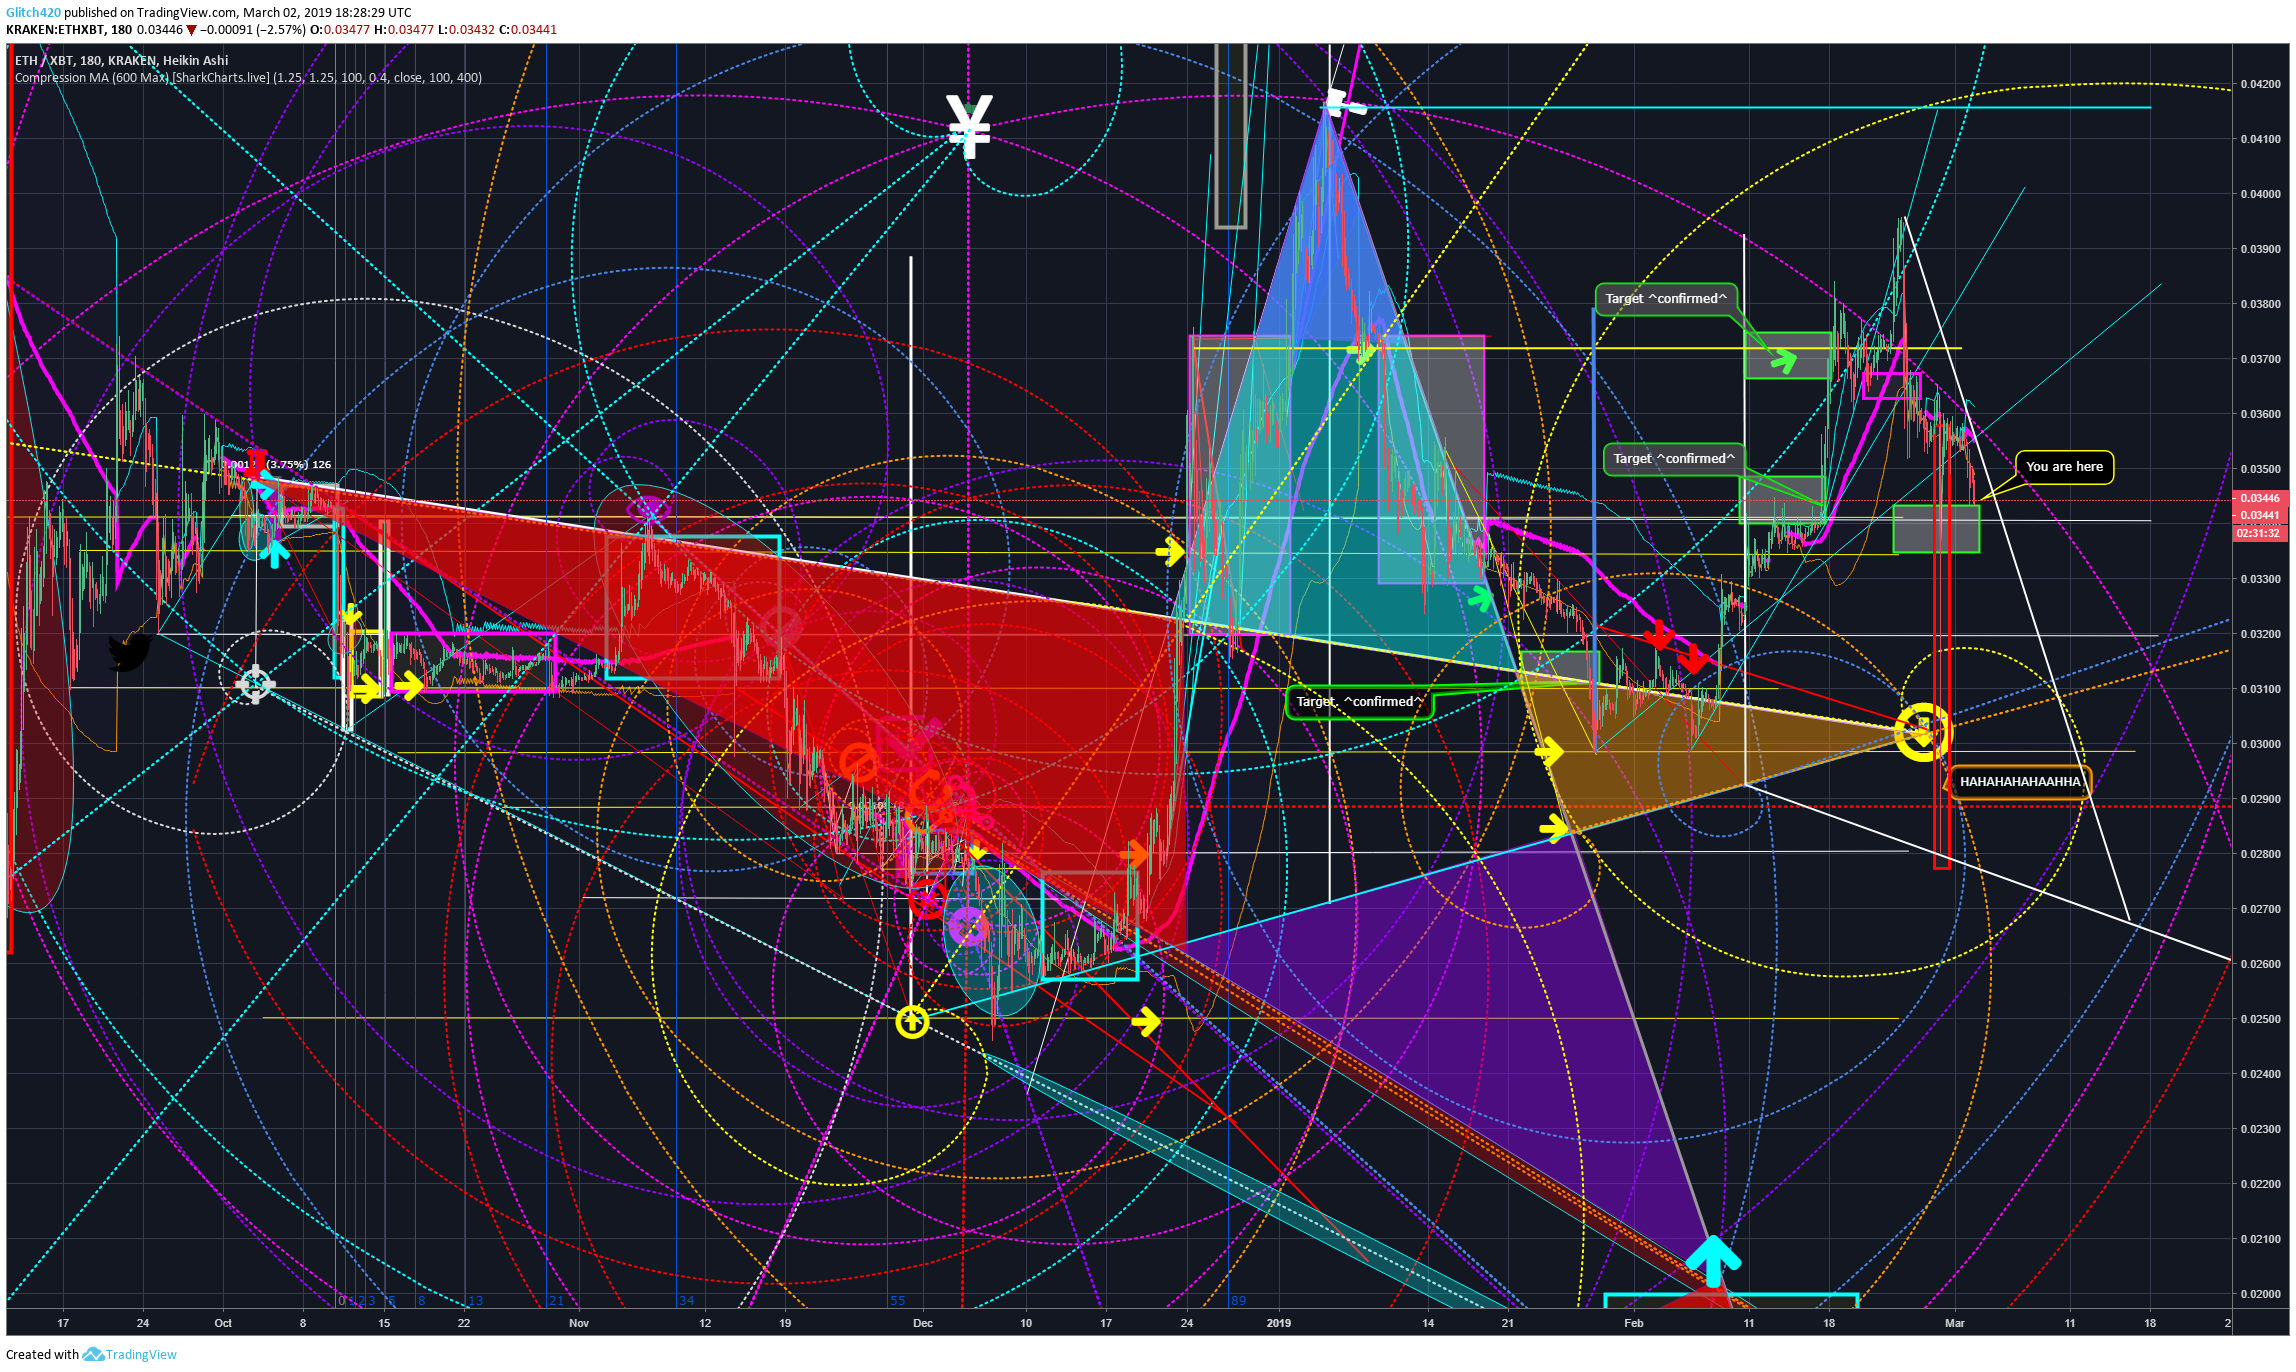Click the yellow circle with up arrow
Viewport: 2296px width, 1372px height.
pos(912,1022)
